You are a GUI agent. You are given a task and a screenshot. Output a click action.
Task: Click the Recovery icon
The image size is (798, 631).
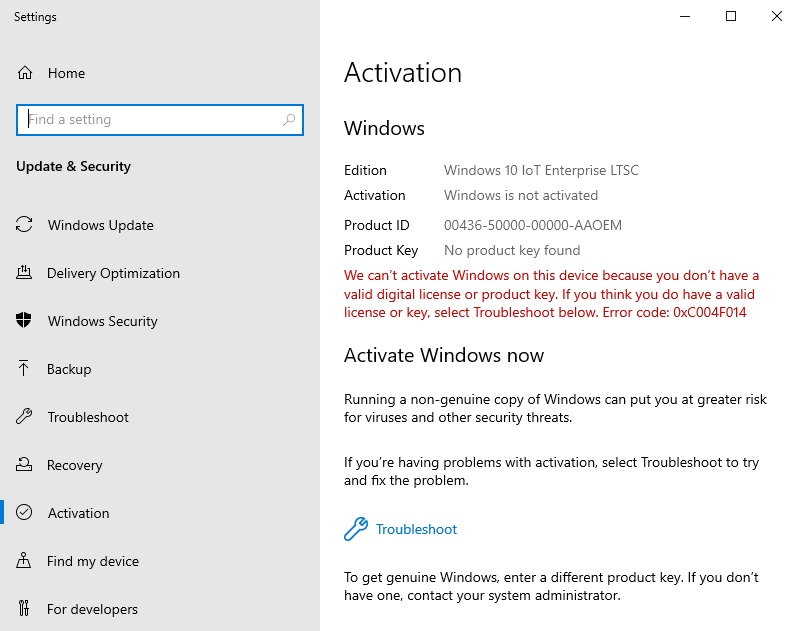[25, 465]
